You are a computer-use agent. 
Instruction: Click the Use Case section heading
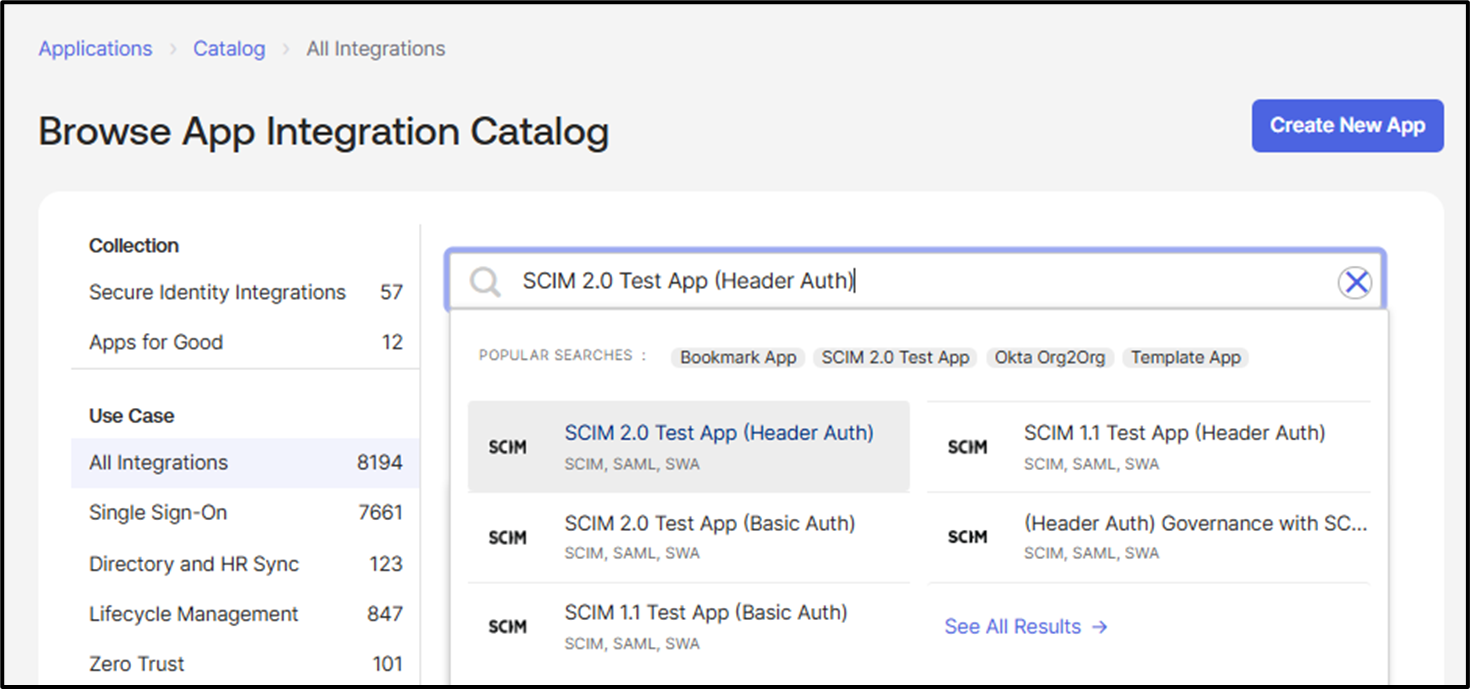tap(132, 416)
